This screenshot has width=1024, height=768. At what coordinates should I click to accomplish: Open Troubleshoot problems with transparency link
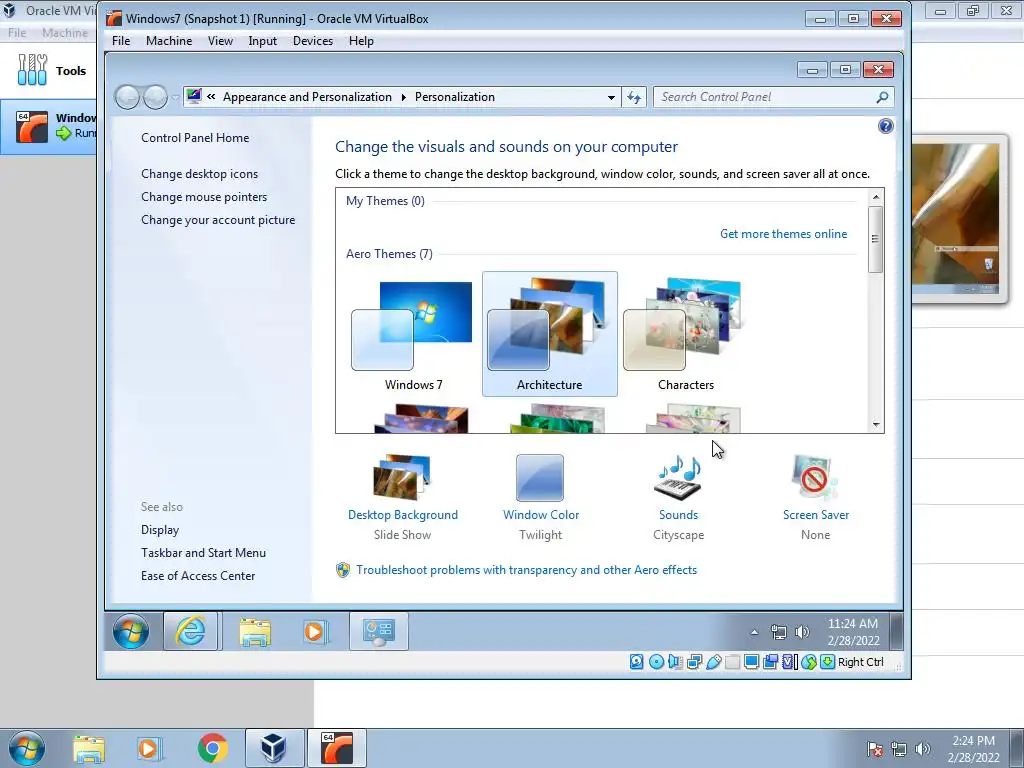(x=526, y=569)
